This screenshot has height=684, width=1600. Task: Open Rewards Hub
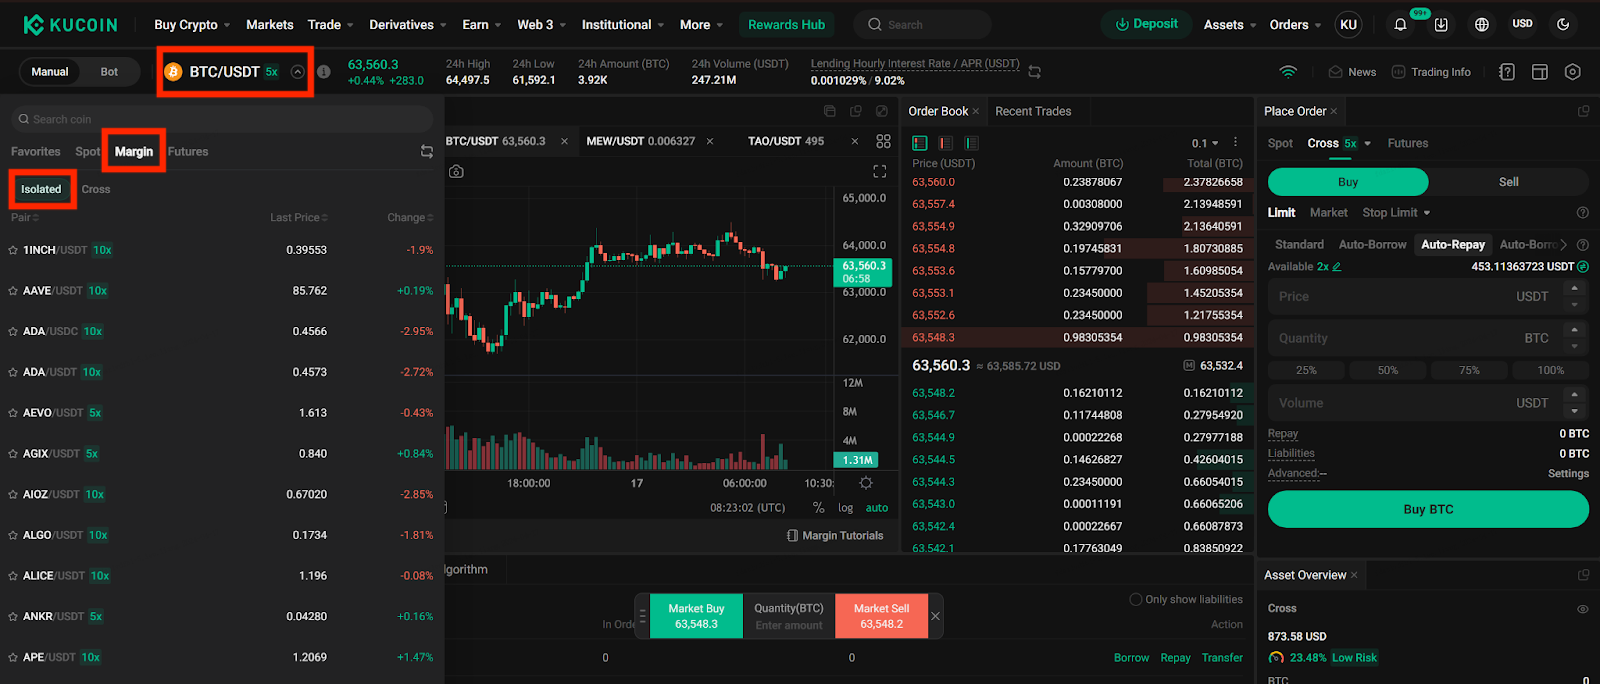(787, 25)
